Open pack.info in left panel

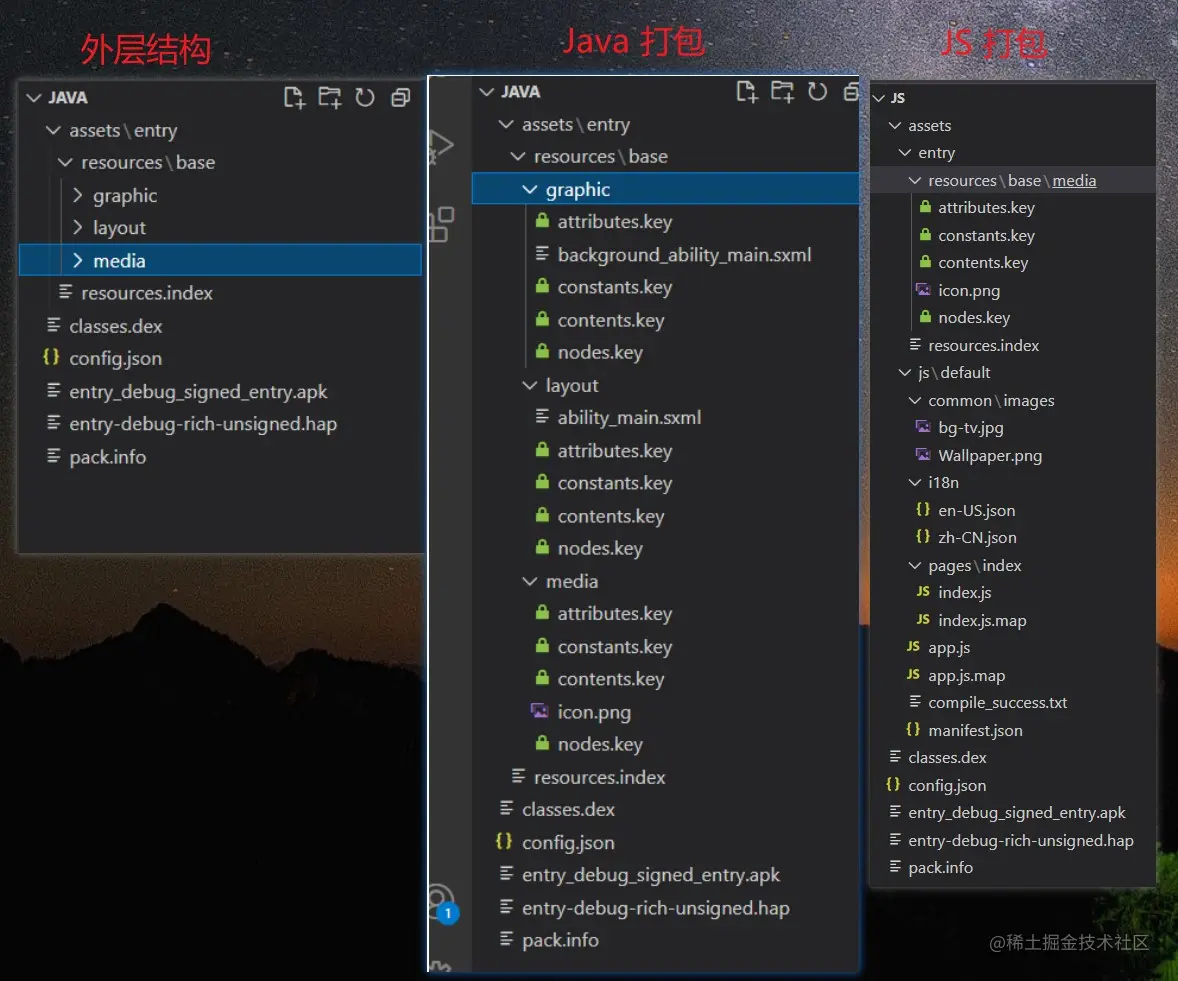click(x=107, y=457)
